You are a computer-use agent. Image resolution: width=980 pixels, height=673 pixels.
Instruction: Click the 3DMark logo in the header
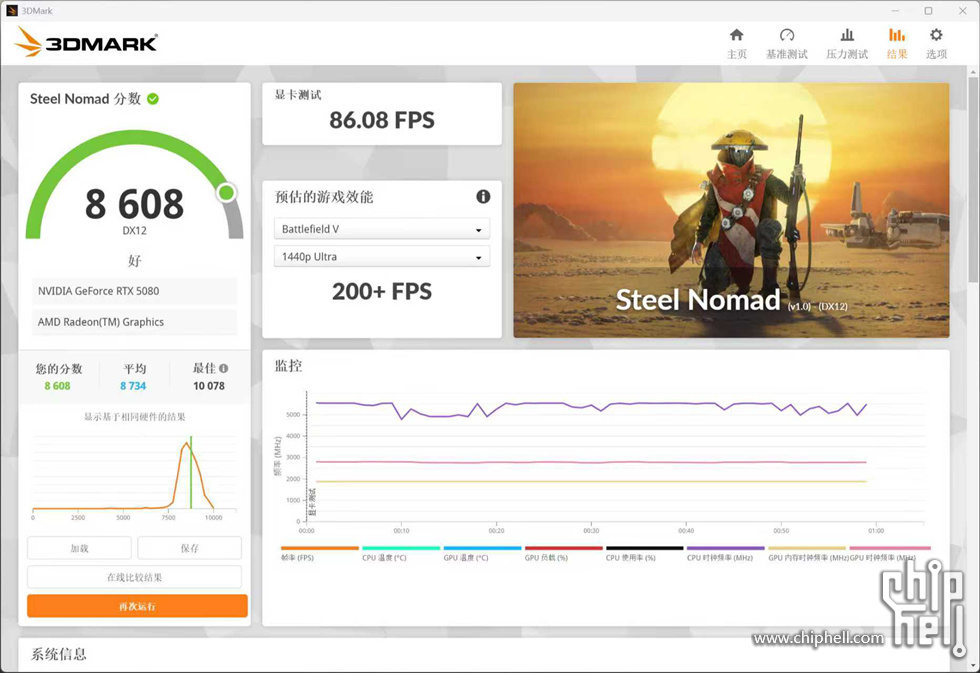tap(86, 41)
